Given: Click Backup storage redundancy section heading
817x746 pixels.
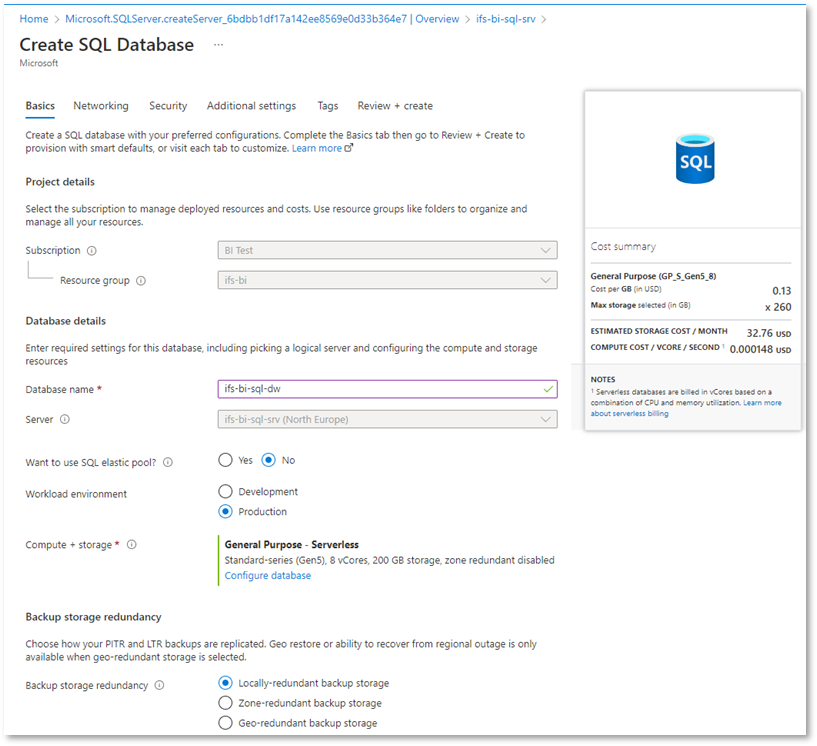Looking at the screenshot, I should click(93, 617).
